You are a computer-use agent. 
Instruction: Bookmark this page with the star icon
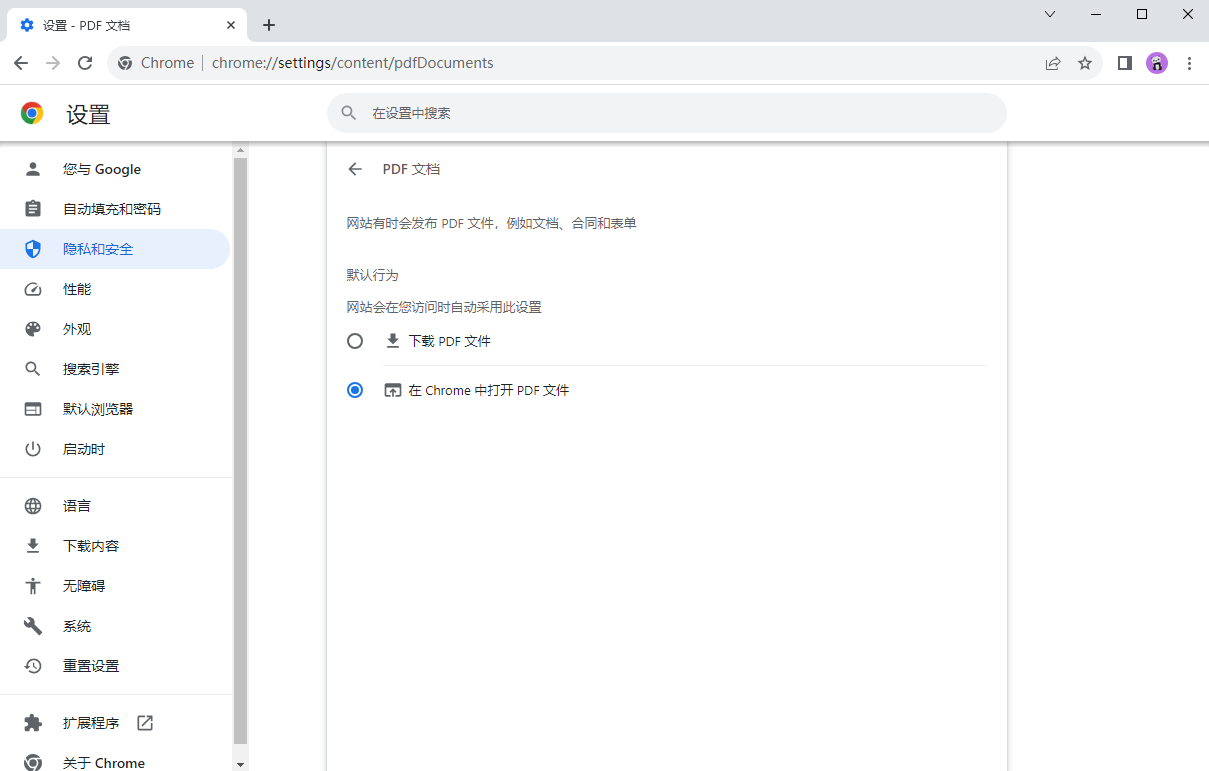(1085, 63)
